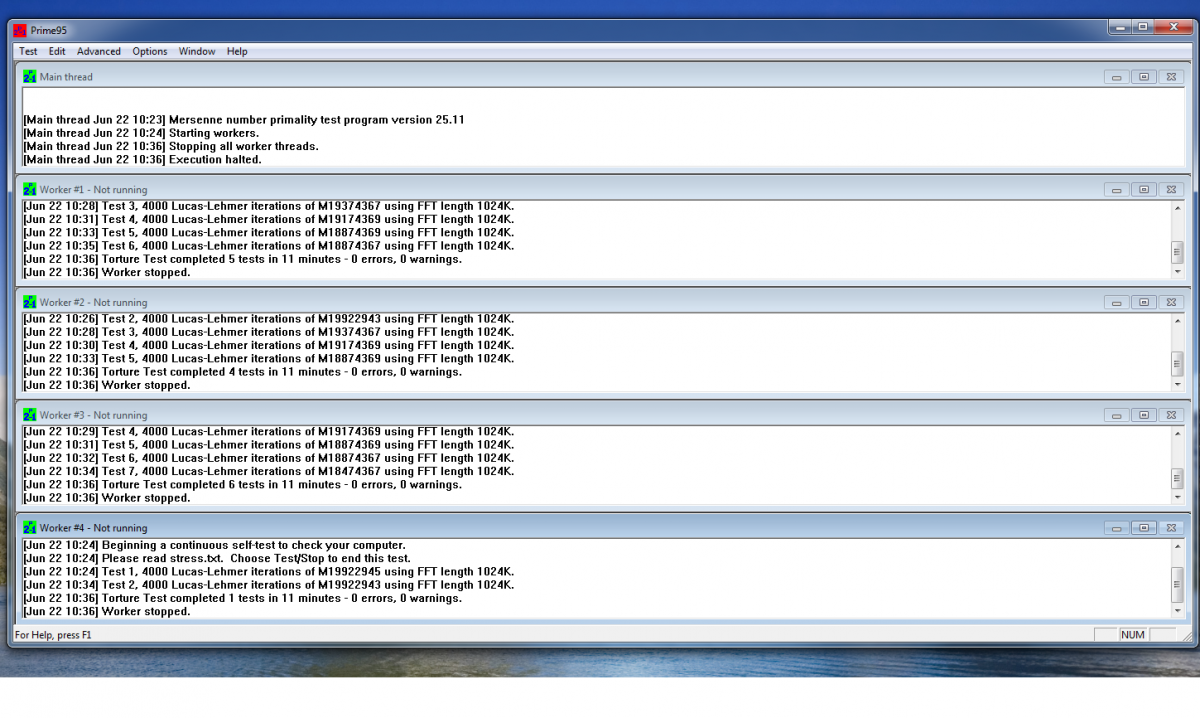Screen dimensions: 1200x718
Task: Close the Main thread child window
Action: 1171,77
